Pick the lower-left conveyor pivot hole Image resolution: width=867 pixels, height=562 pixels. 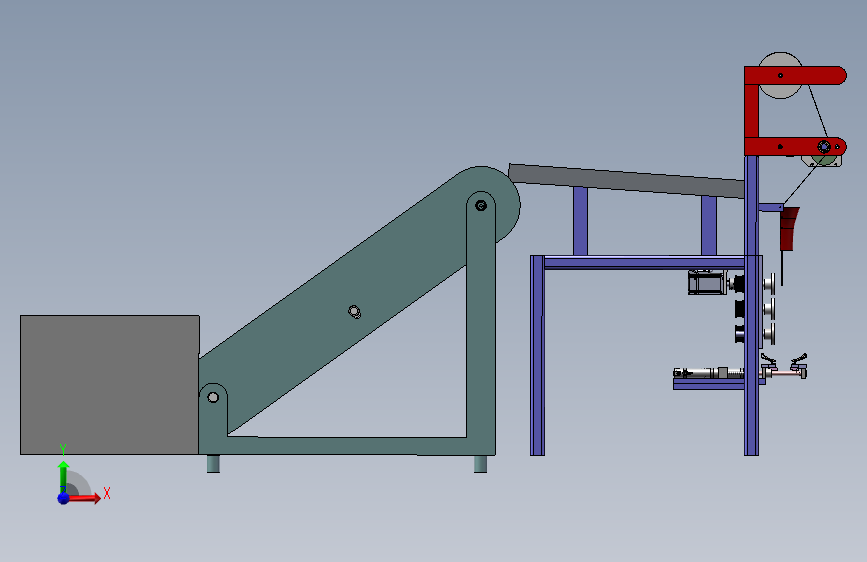point(213,397)
